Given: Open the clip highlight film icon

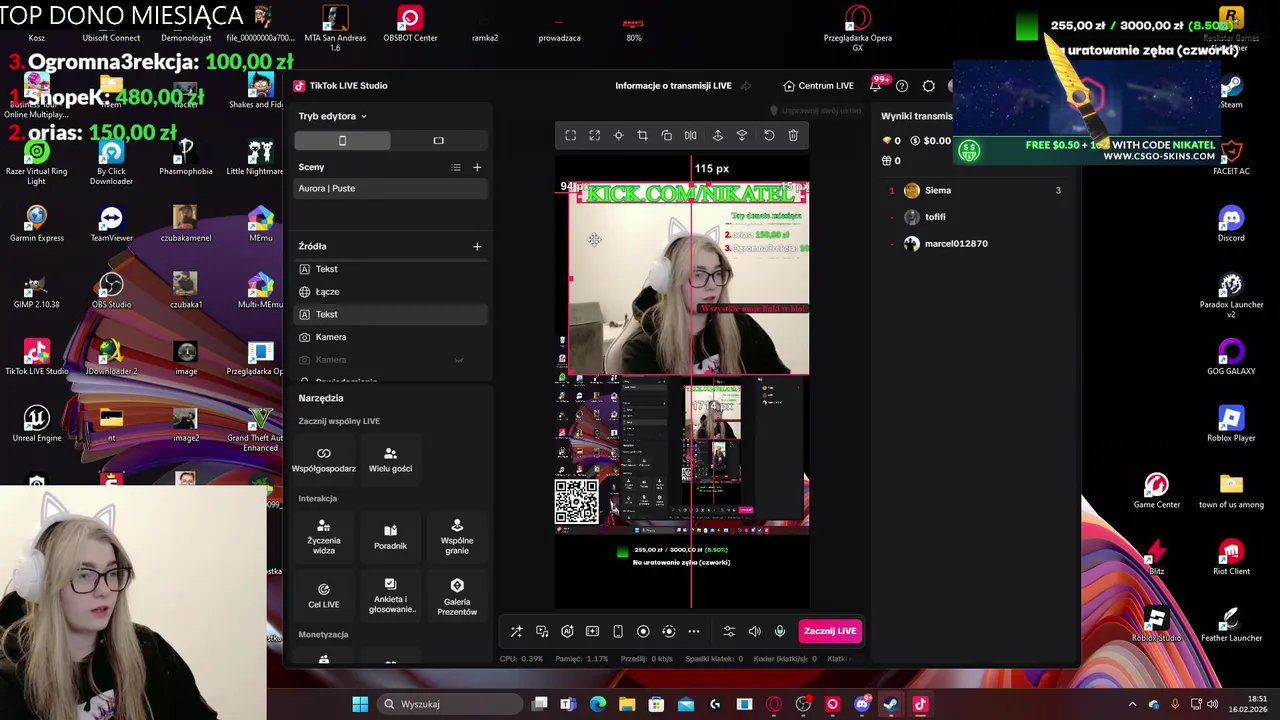Looking at the screenshot, I should pos(592,631).
